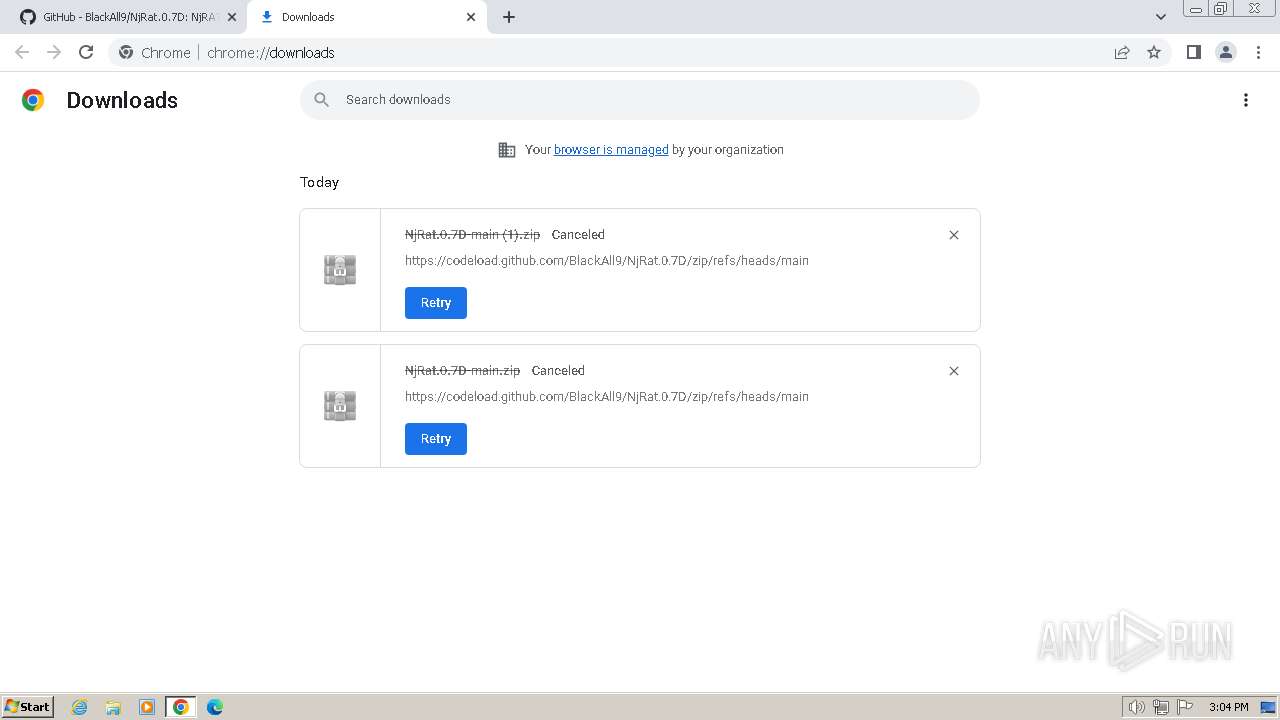Click the codeload URL under NjRat.0.7D-main (1).zip
Viewport: 1280px width, 720px height.
tap(607, 261)
